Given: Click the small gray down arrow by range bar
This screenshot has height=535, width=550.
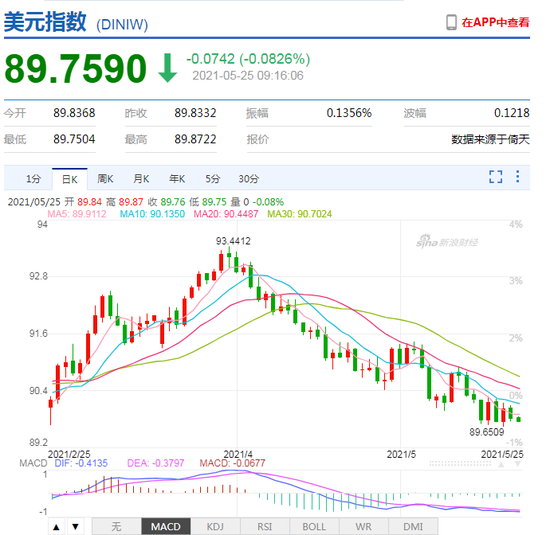Looking at the screenshot, I should 517,464.
